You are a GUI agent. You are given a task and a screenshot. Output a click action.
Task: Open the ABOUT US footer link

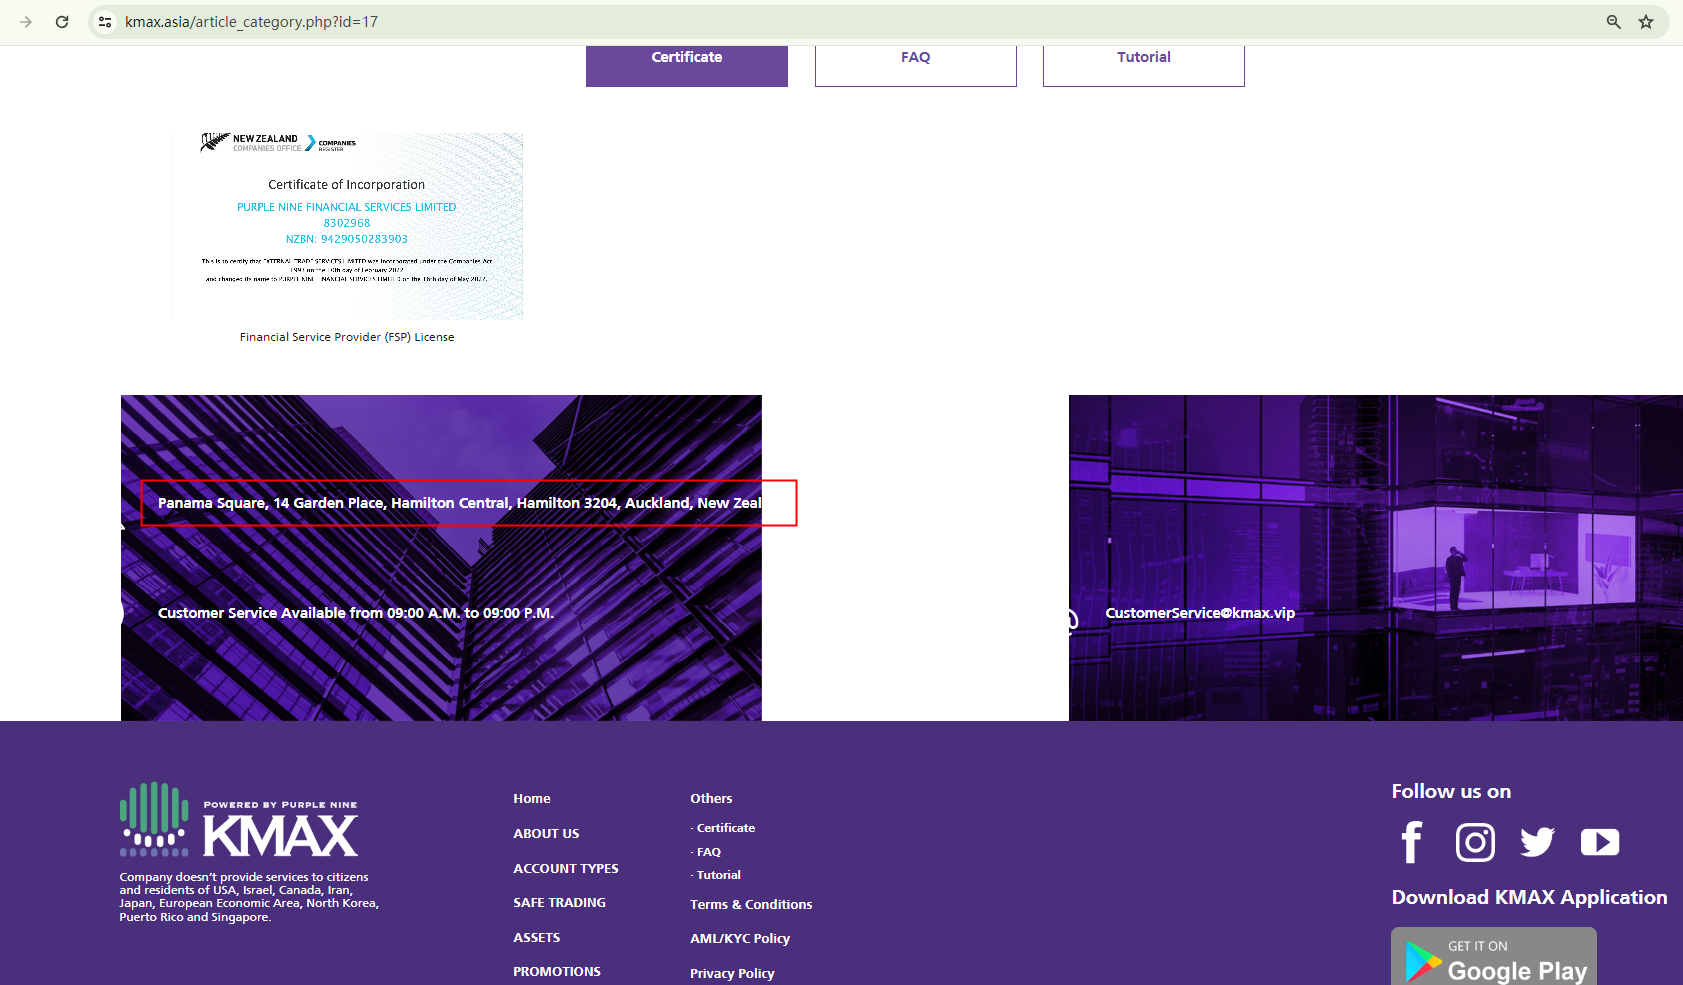point(546,834)
